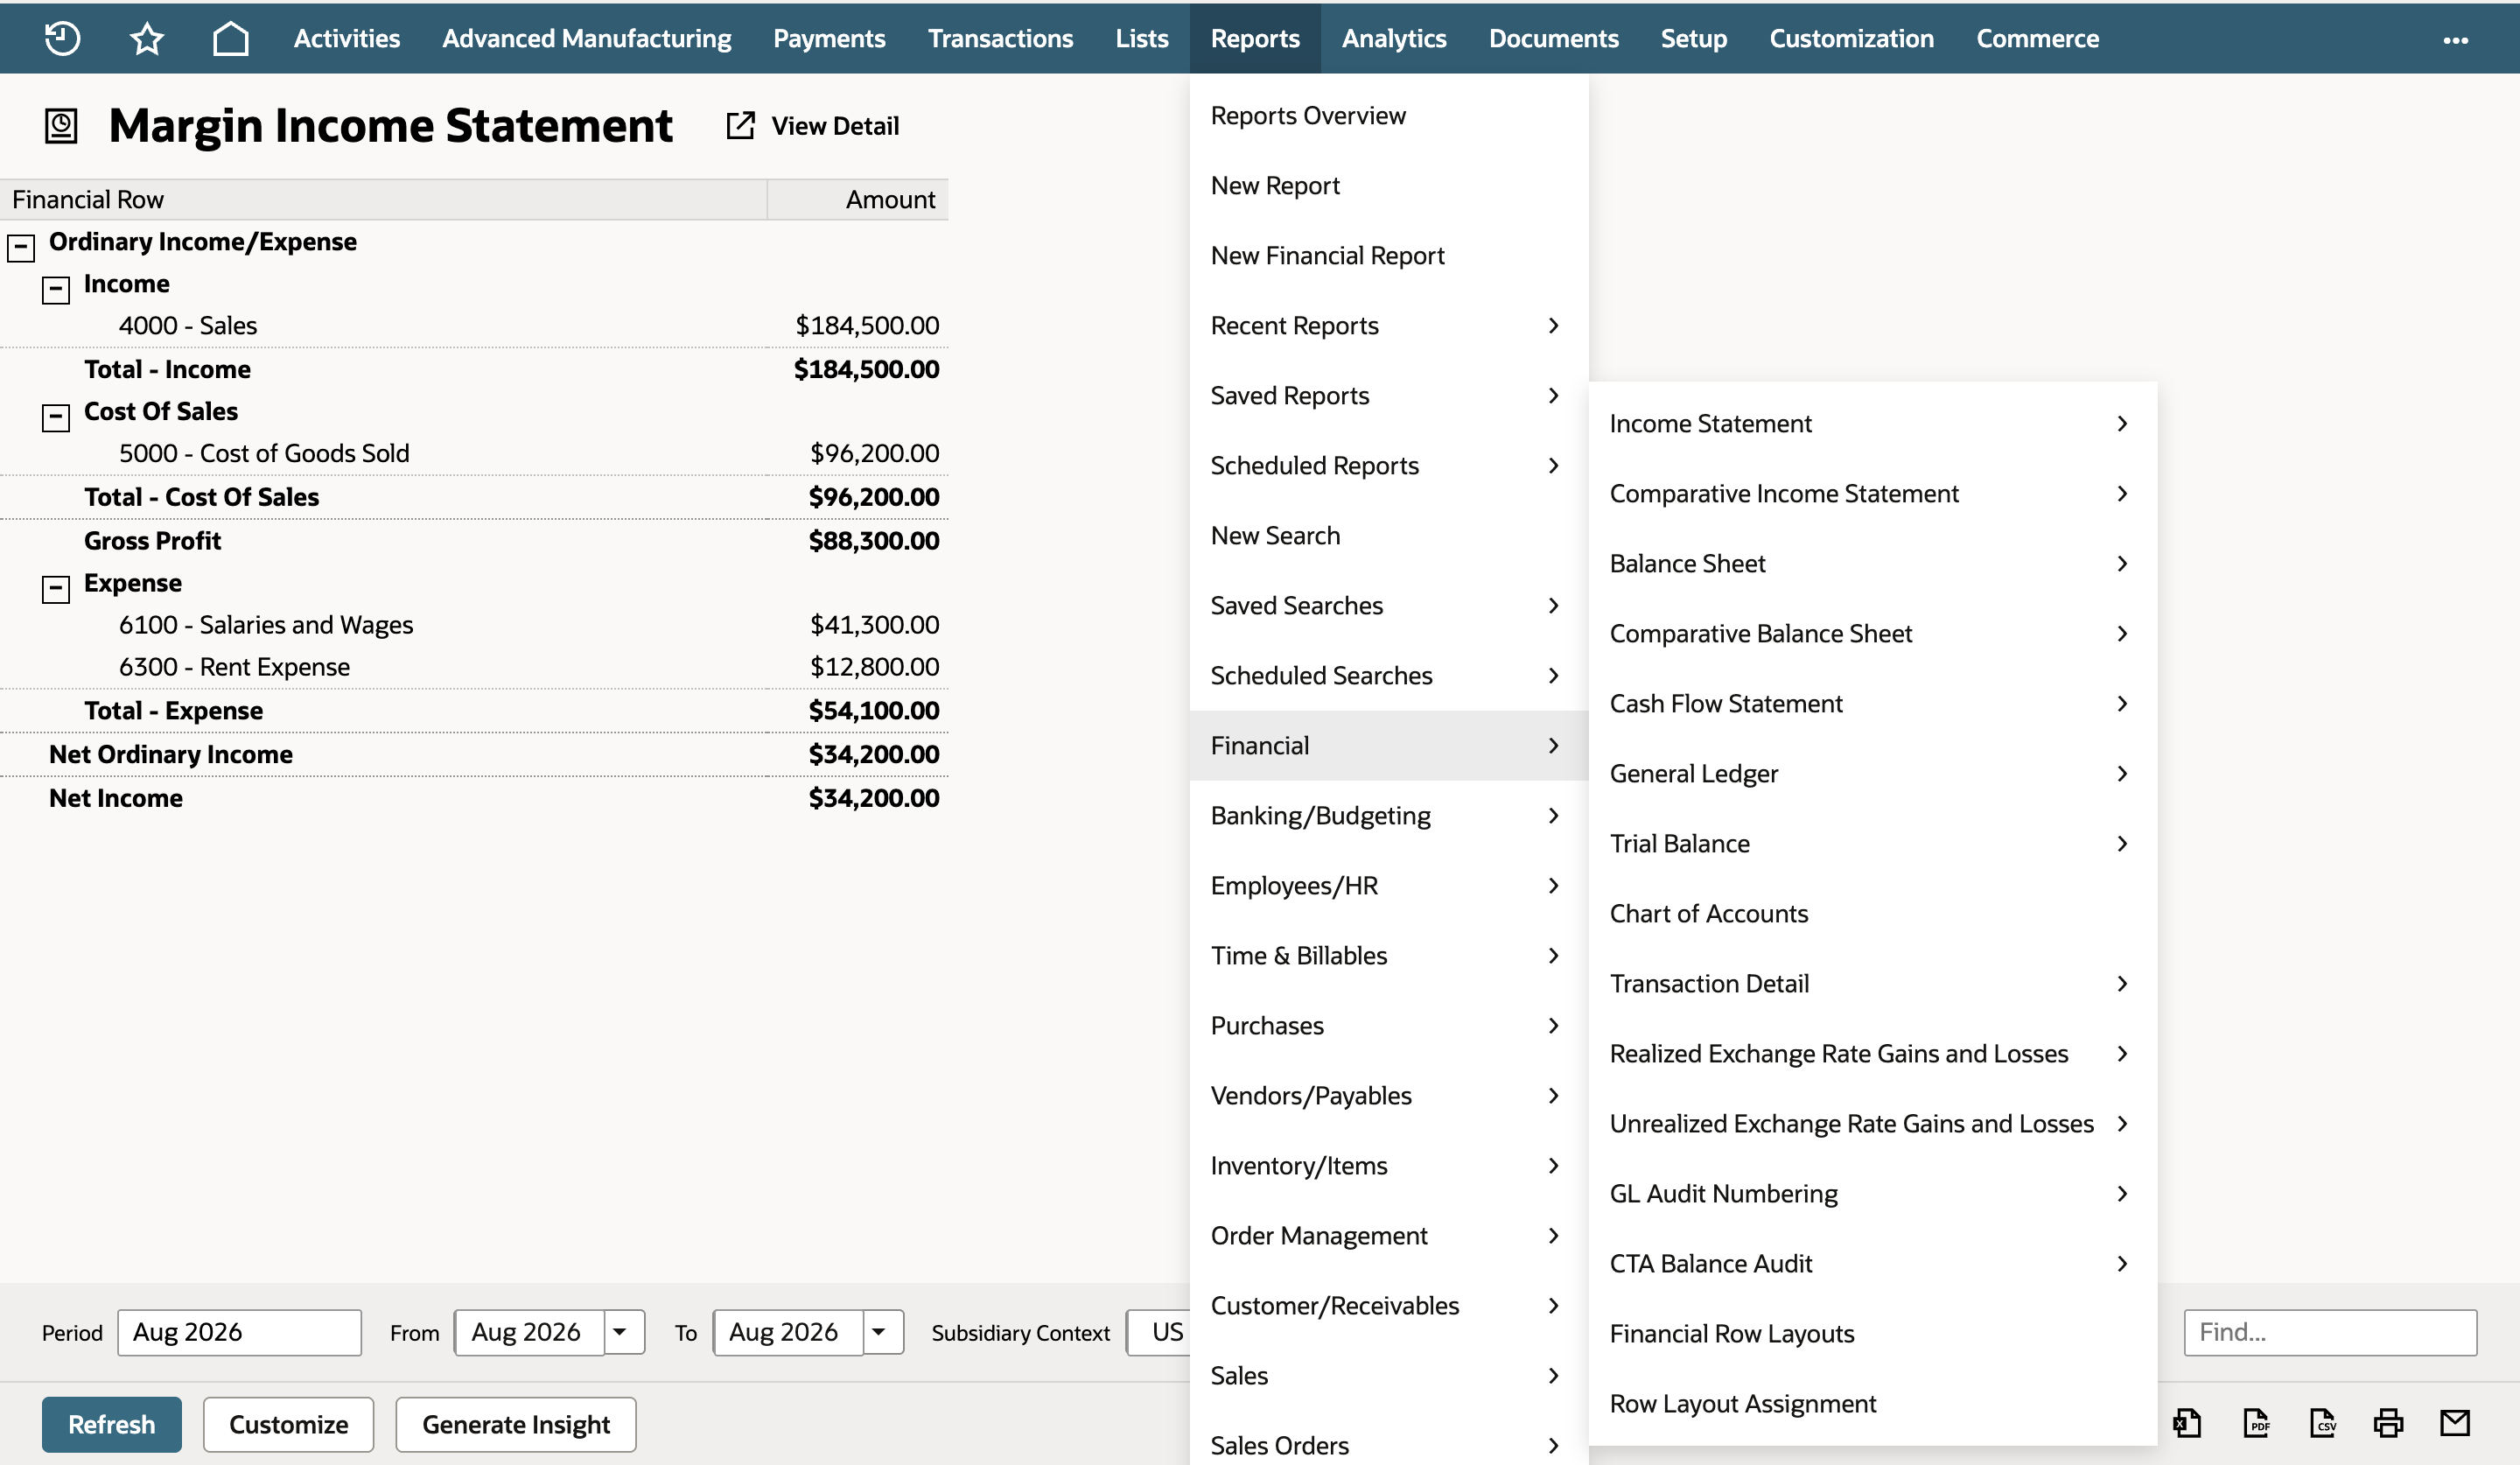Open the Subsidiary Context dropdown
This screenshot has width=2520, height=1465.
point(1159,1332)
